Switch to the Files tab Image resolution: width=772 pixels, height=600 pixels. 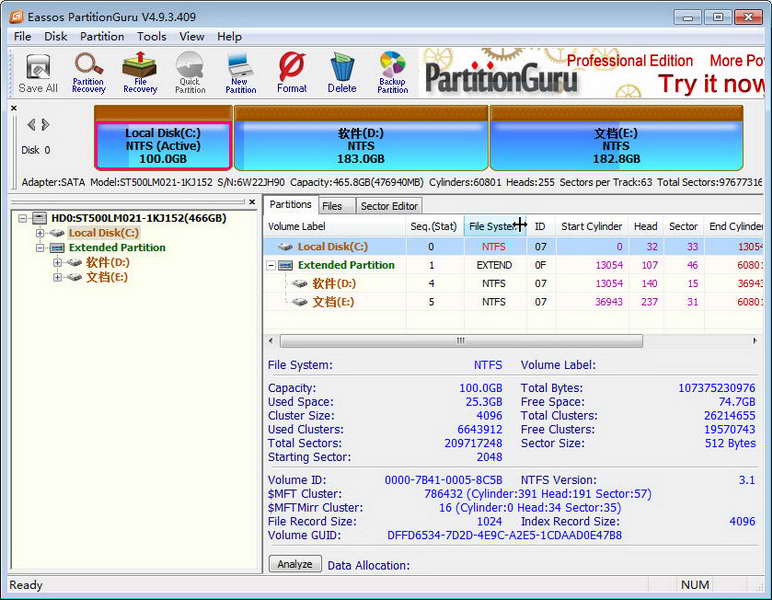pos(332,206)
